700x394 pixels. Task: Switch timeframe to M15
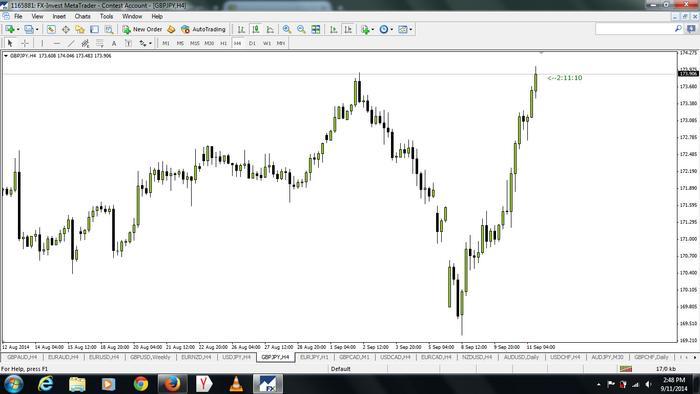point(195,43)
